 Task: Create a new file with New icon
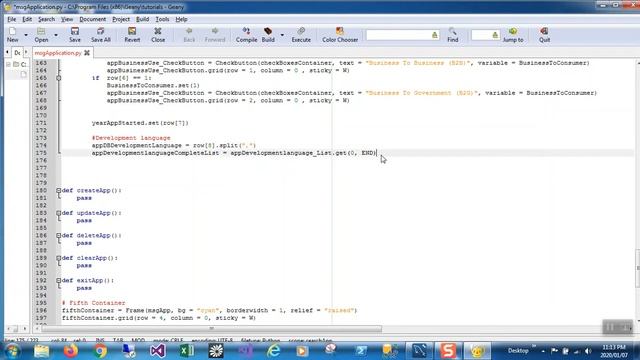point(12,35)
